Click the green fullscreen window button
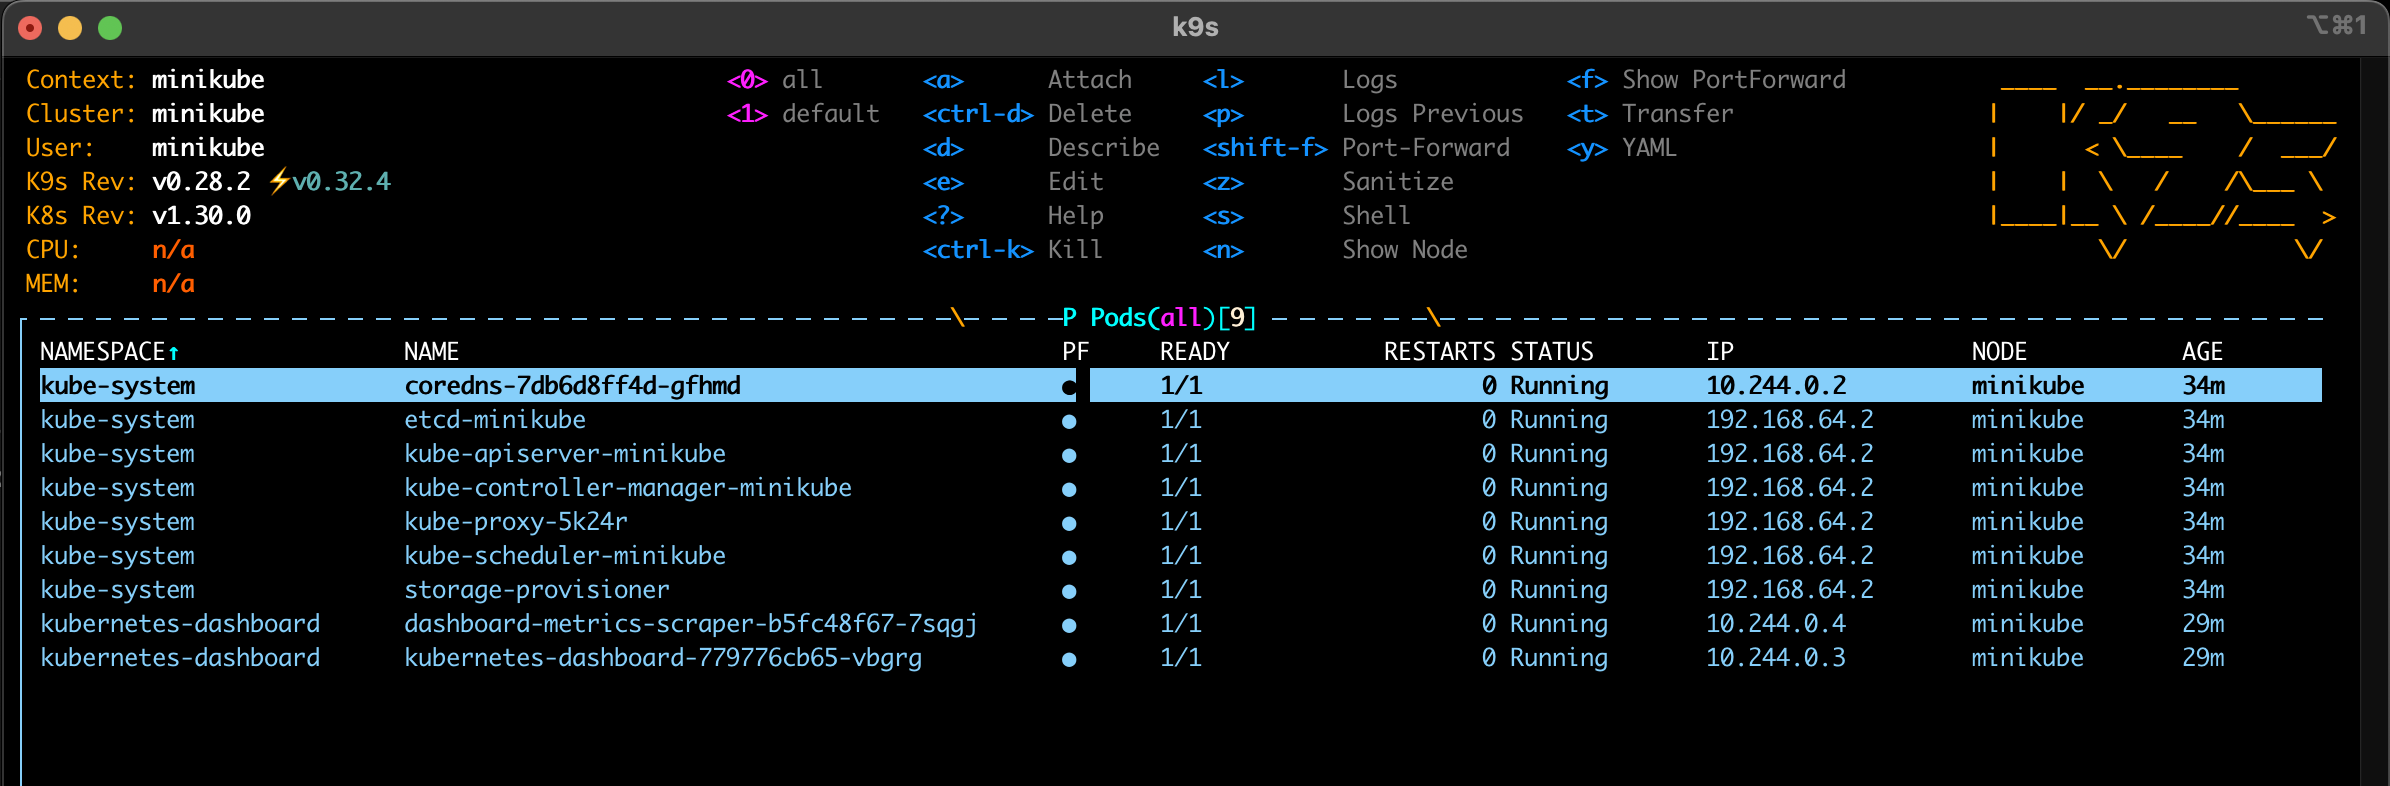The width and height of the screenshot is (2390, 786). click(110, 28)
